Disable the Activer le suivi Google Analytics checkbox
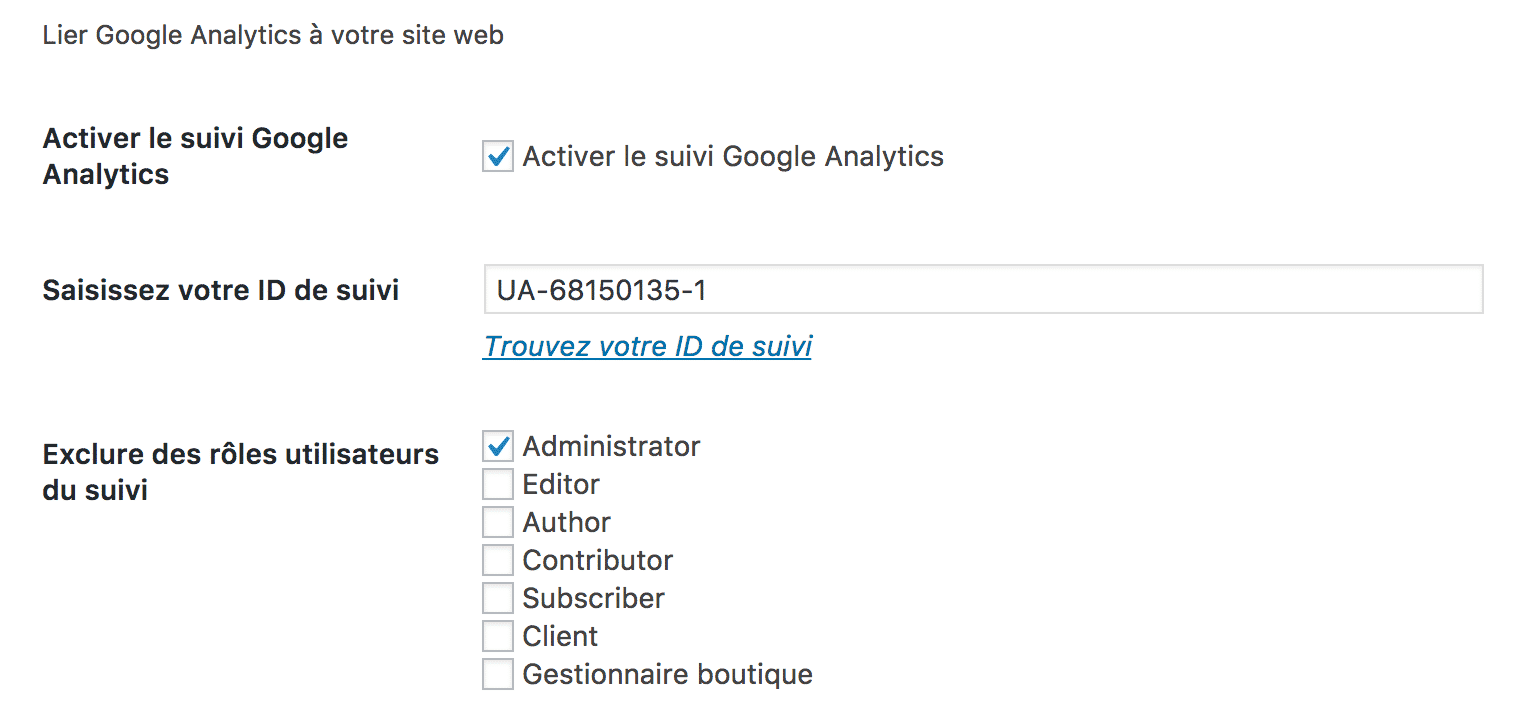The image size is (1530, 724). coord(497,156)
